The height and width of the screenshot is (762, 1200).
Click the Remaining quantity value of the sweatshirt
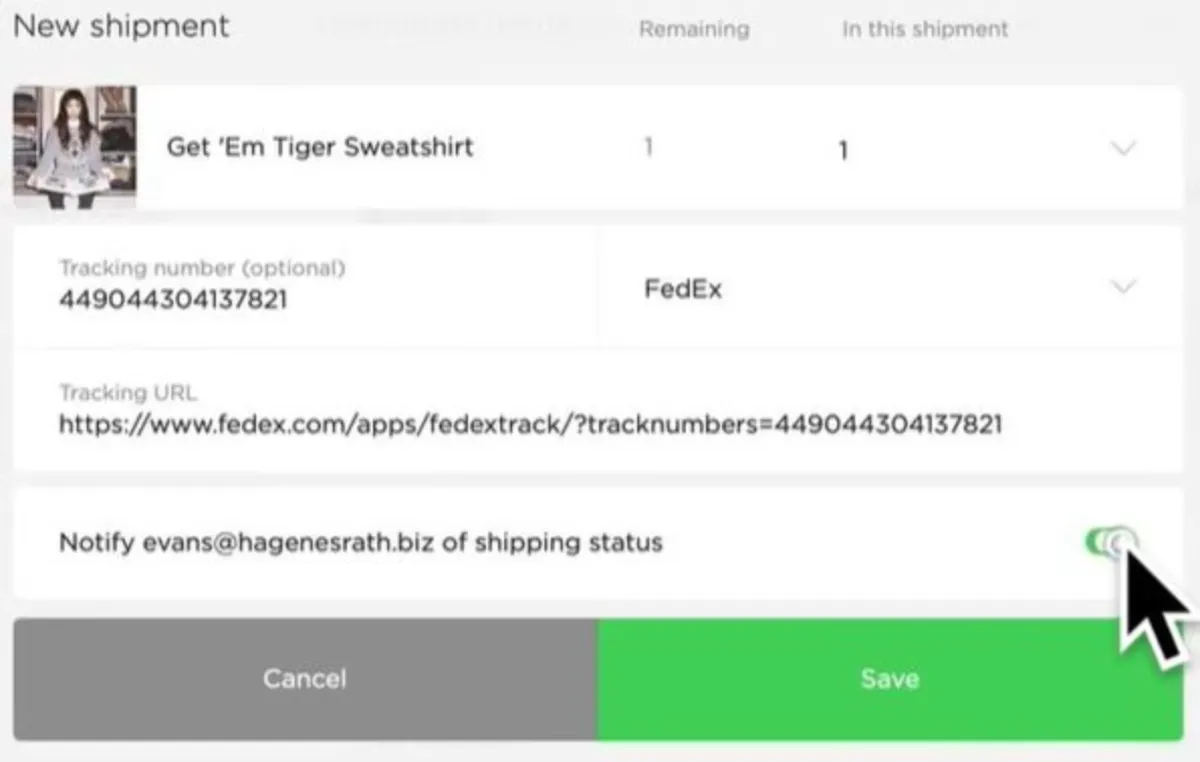tap(648, 148)
